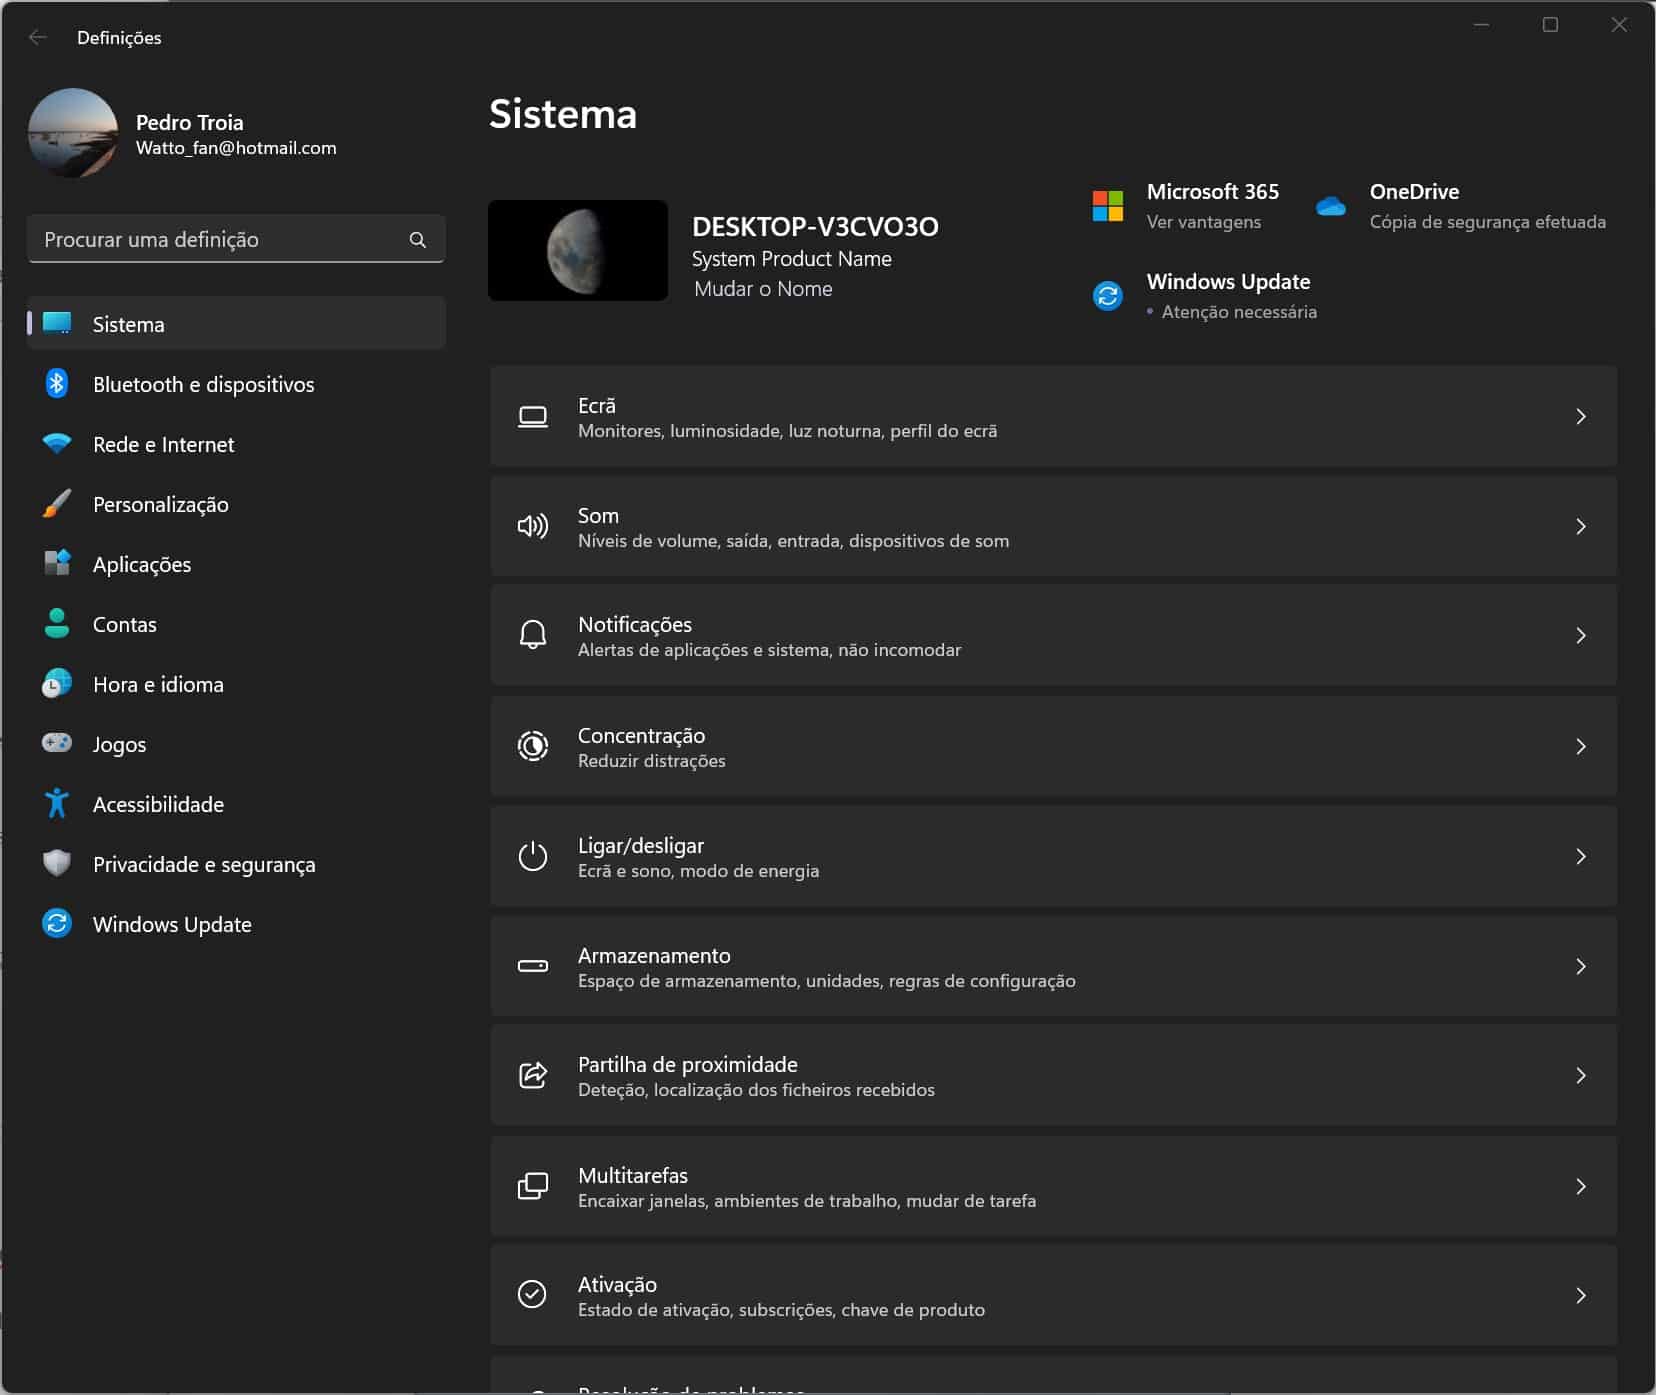Click the Mudar o Nome link
This screenshot has height=1395, width=1656.
coord(763,289)
